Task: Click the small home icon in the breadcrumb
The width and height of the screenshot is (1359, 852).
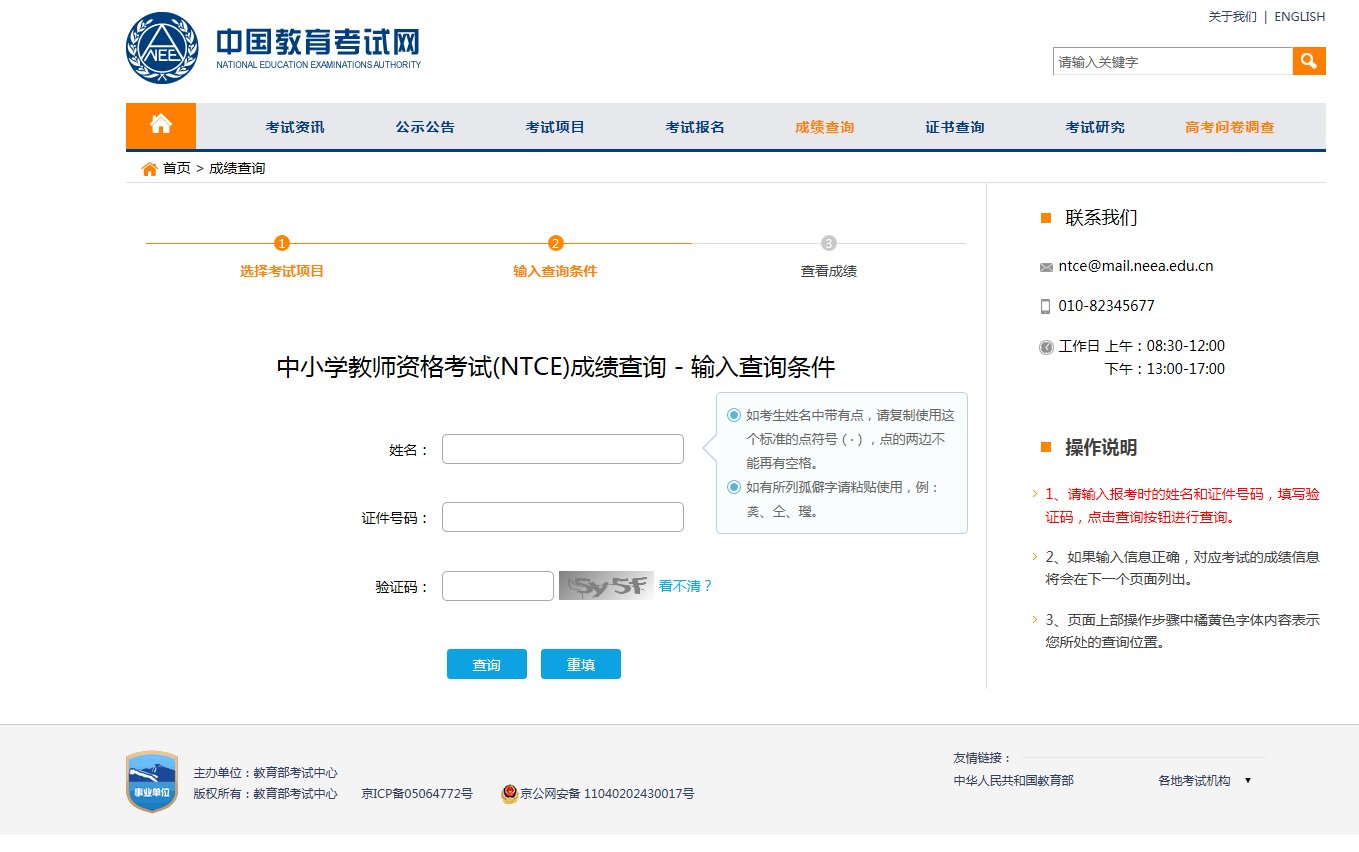Action: 149,168
